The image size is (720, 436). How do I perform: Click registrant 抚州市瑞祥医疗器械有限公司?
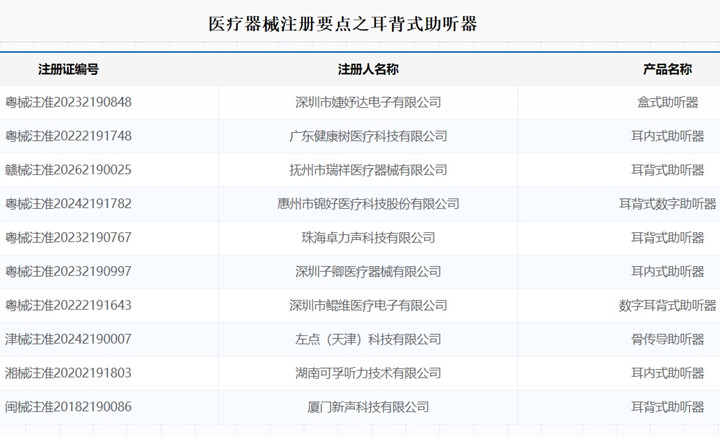coord(368,170)
